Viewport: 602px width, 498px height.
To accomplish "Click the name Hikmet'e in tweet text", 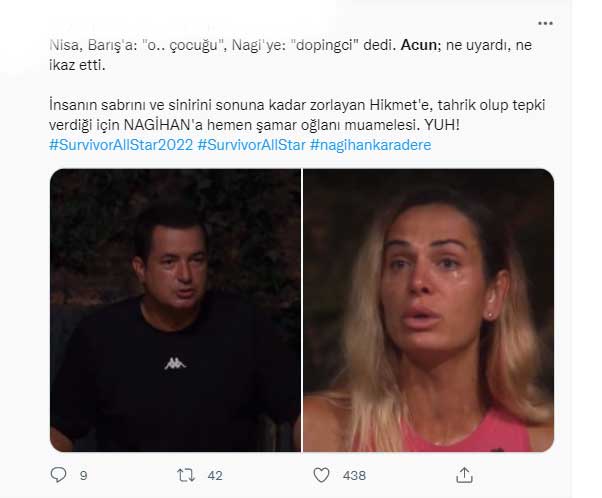I will pos(401,105).
